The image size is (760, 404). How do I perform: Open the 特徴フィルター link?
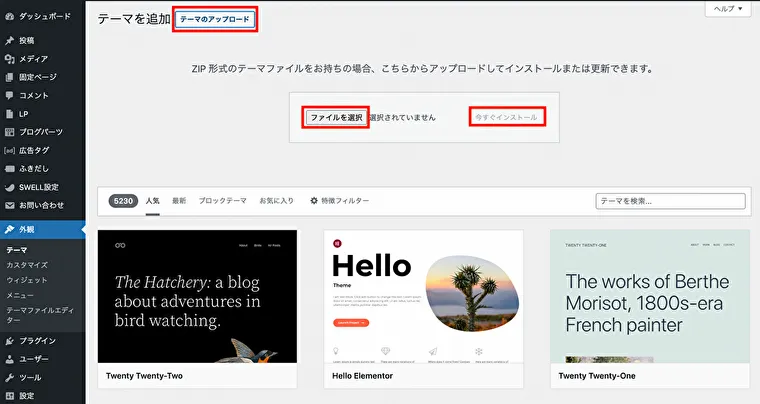[339, 201]
